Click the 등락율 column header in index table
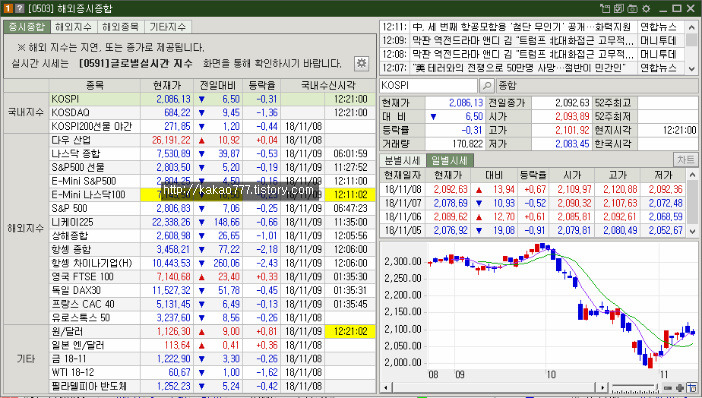This screenshot has width=702, height=398. [262, 85]
